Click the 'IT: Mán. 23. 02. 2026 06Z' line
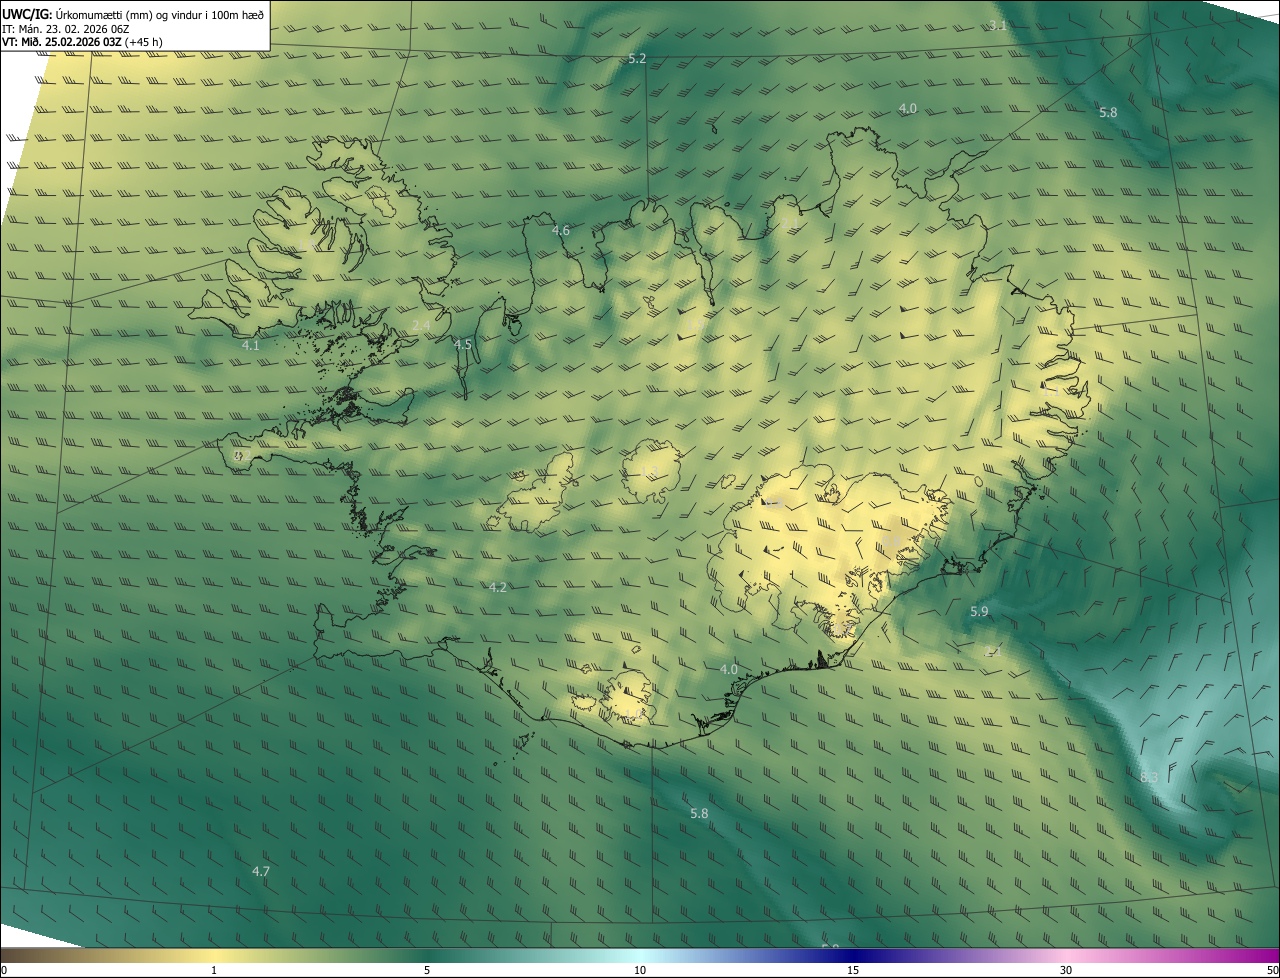Viewport: 1280px width, 978px height. (68, 29)
